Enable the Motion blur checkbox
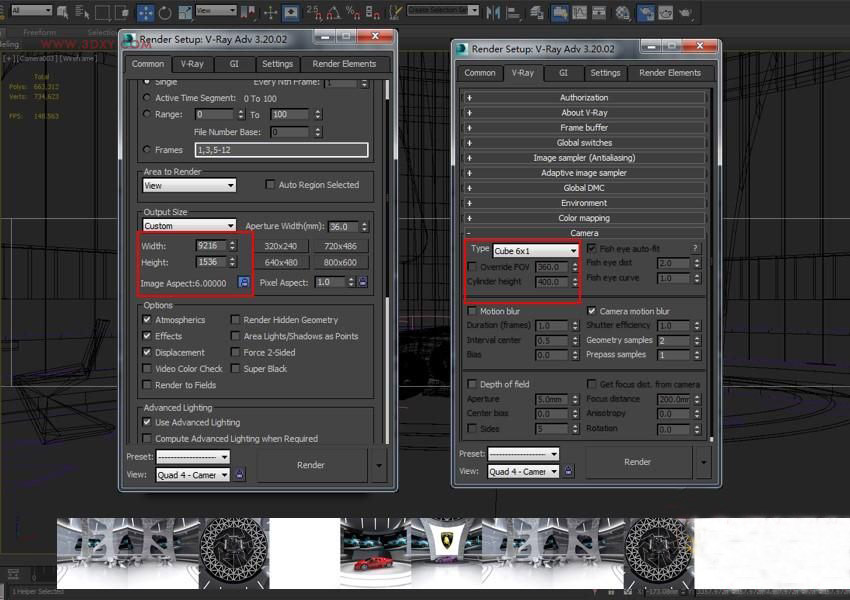This screenshot has height=600, width=850. (x=472, y=311)
